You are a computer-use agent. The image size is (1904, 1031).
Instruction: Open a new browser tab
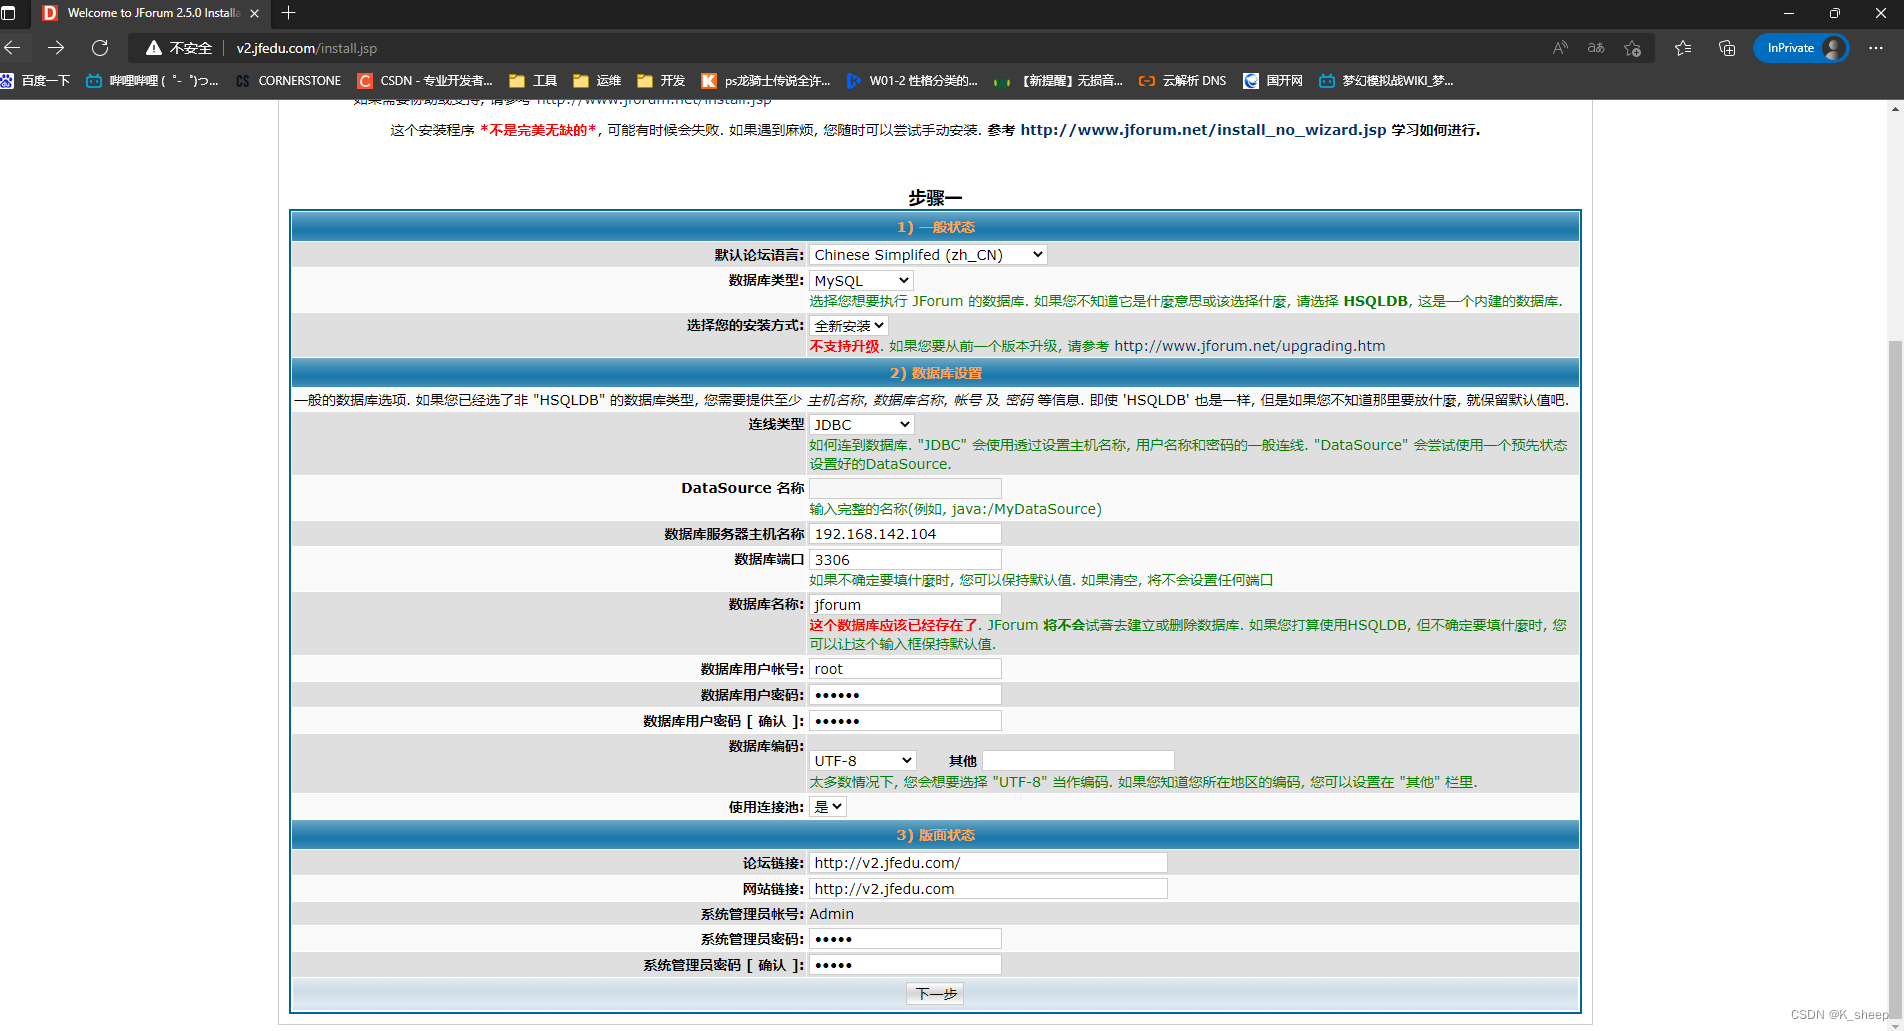(x=289, y=13)
